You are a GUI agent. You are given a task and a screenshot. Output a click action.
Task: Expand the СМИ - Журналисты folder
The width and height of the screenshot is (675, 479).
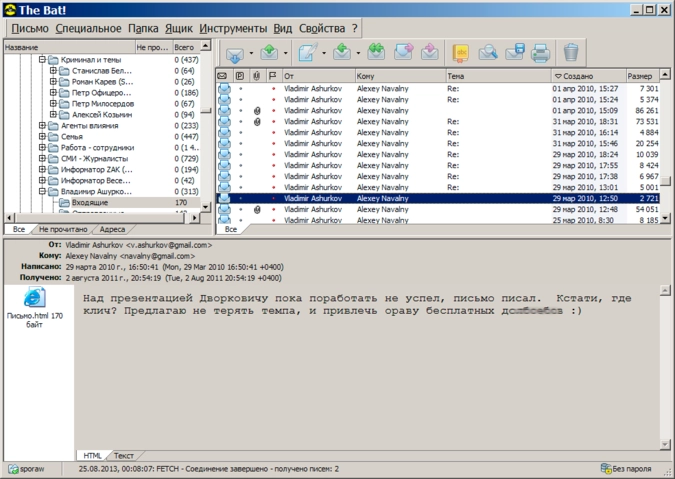(x=42, y=159)
